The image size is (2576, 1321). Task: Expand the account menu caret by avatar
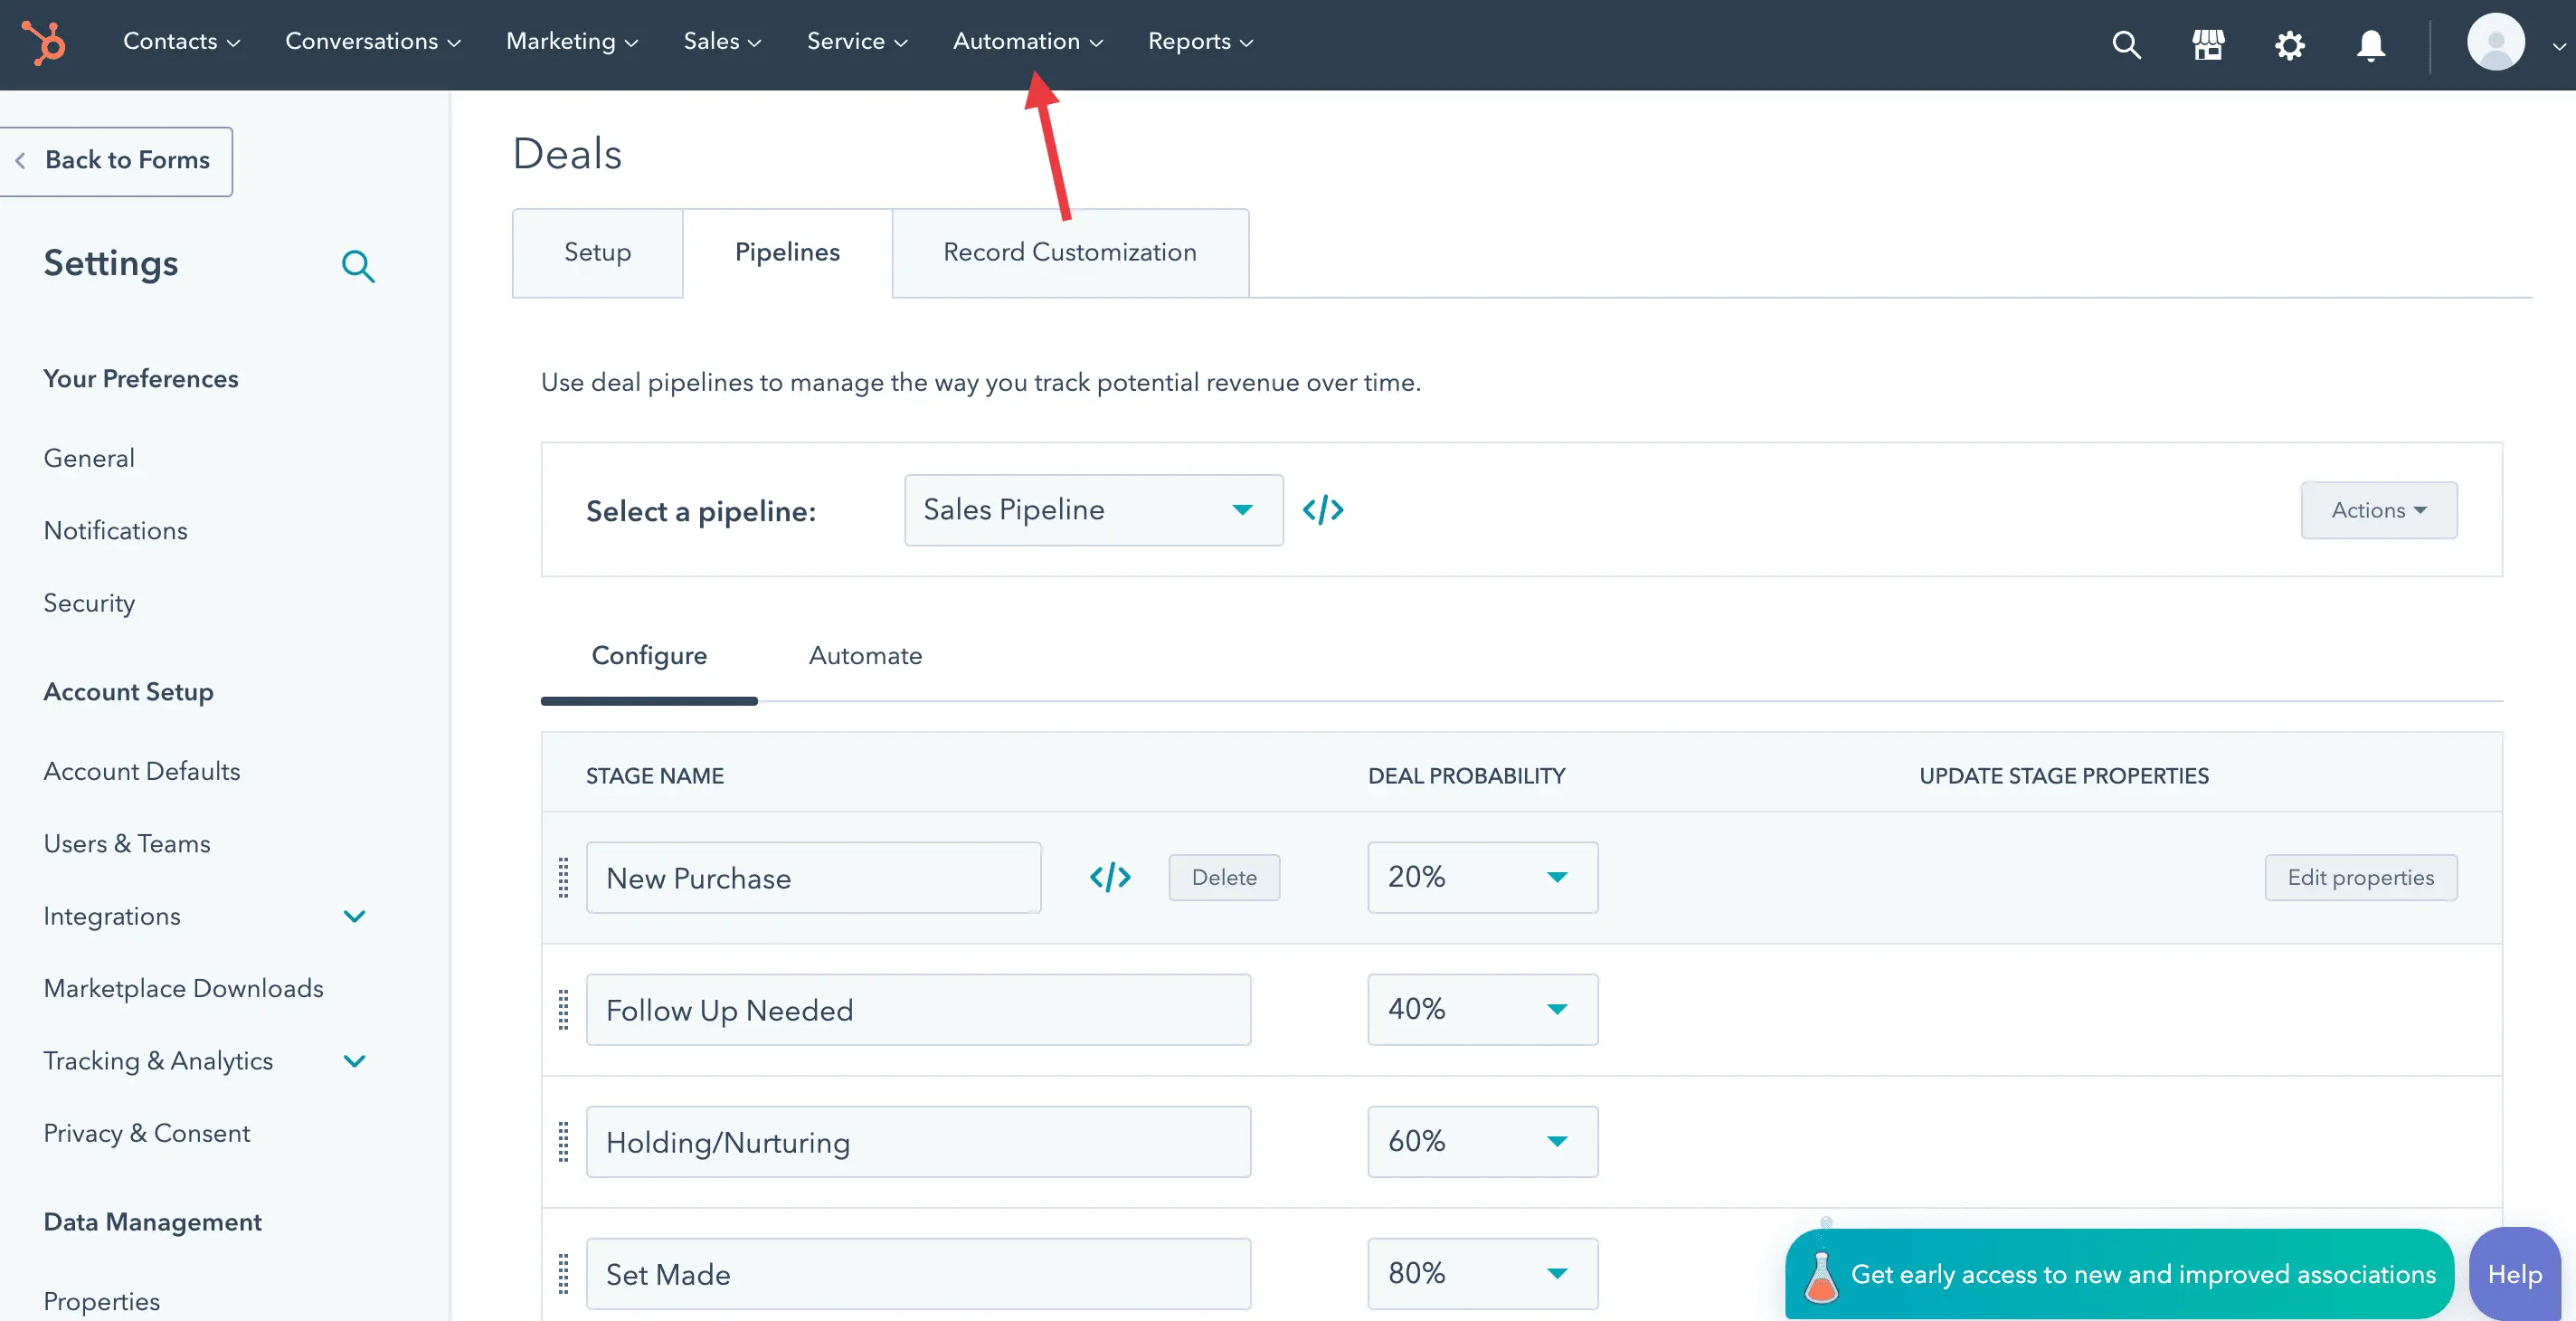click(2558, 45)
